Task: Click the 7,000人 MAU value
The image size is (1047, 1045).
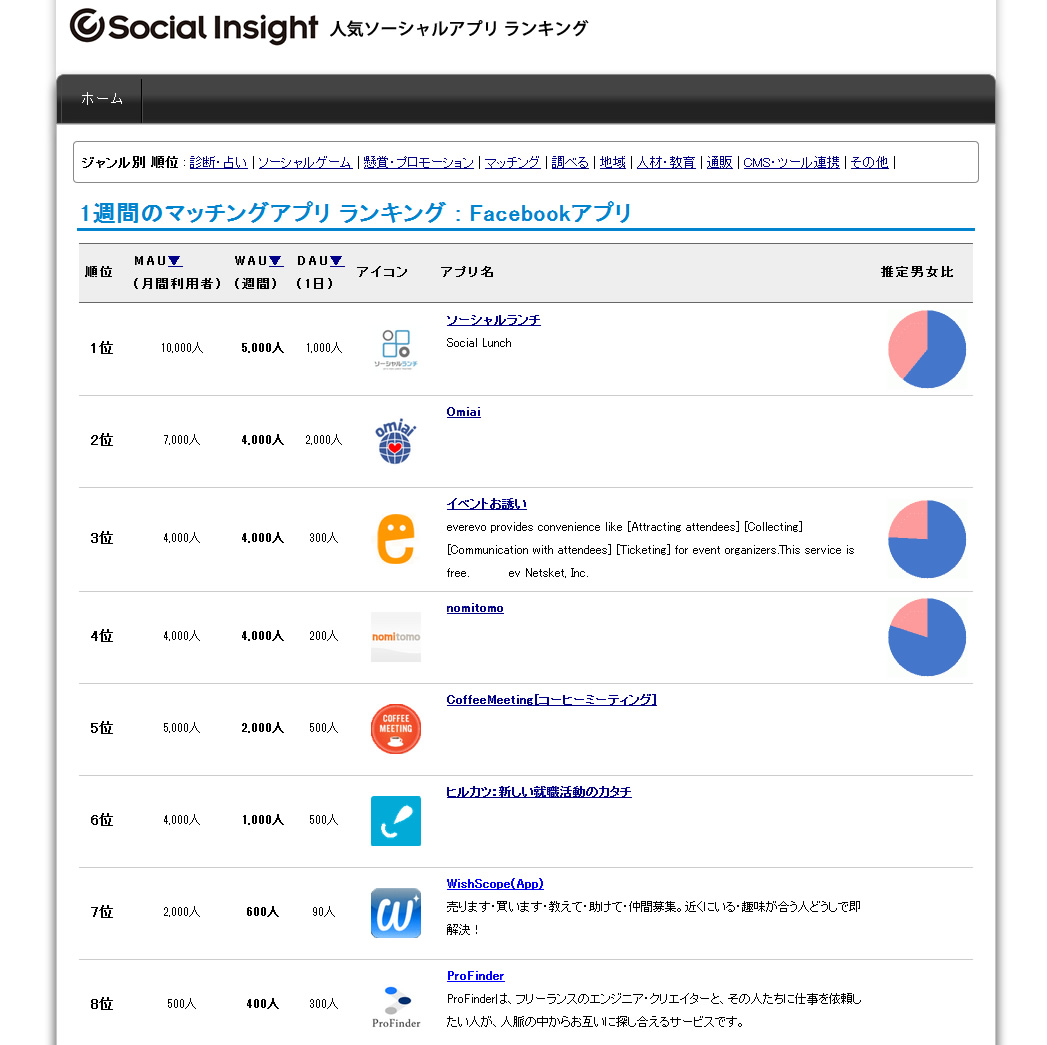Action: (182, 440)
